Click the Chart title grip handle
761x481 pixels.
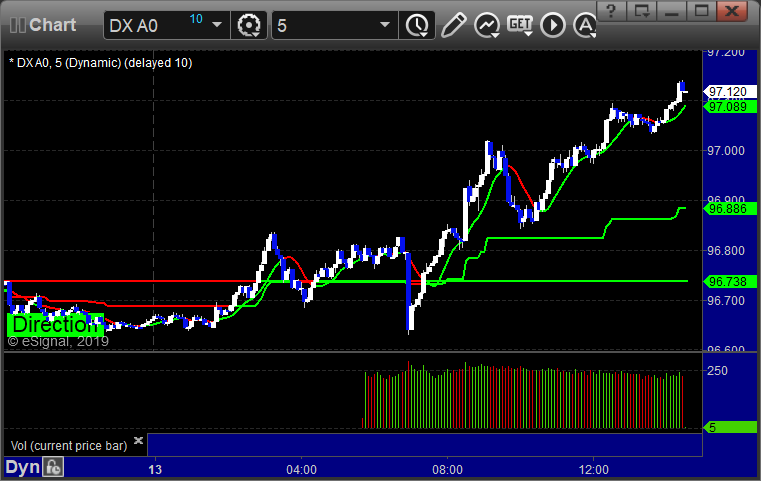pos(17,25)
